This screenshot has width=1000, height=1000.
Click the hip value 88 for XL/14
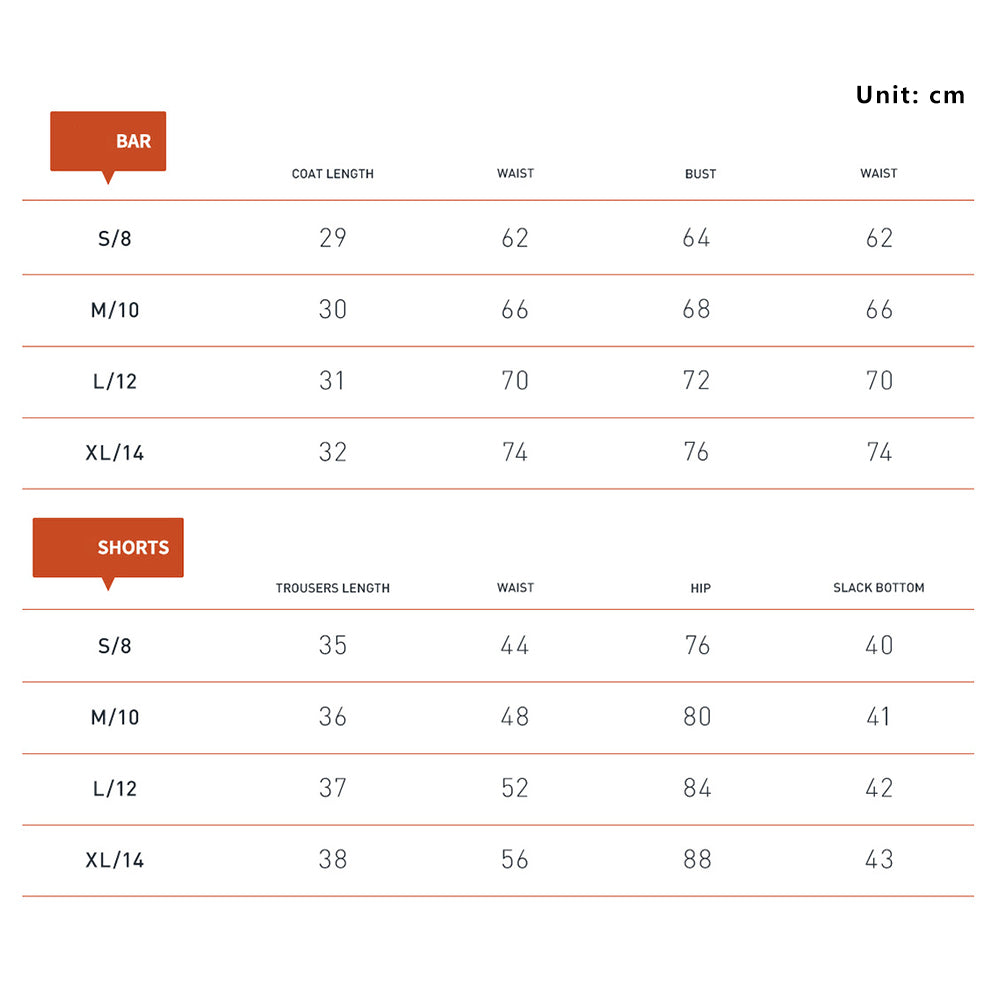click(x=697, y=860)
